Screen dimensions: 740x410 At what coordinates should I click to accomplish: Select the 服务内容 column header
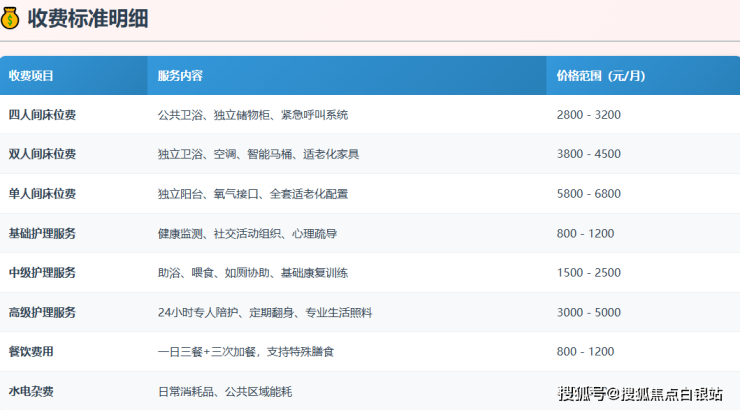coord(180,76)
